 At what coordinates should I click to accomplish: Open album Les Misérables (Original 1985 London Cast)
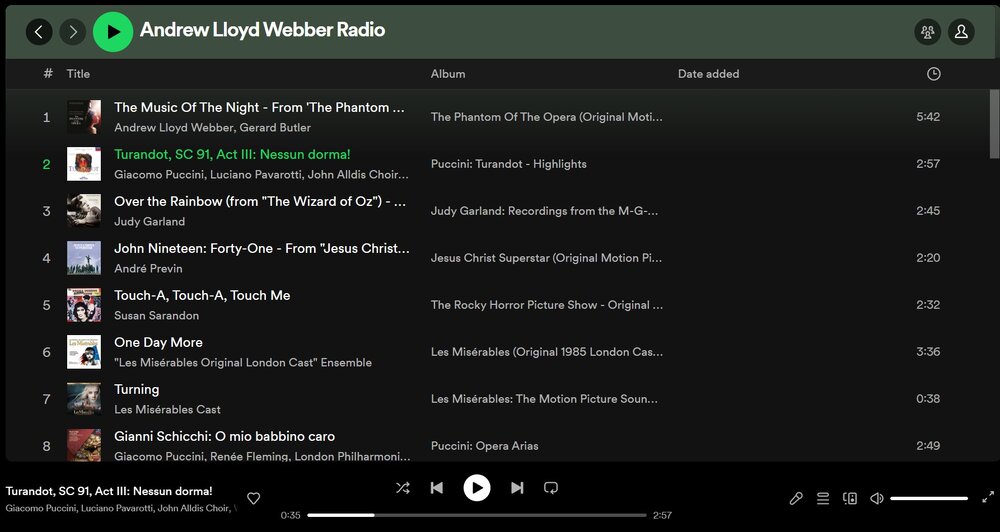(x=547, y=352)
